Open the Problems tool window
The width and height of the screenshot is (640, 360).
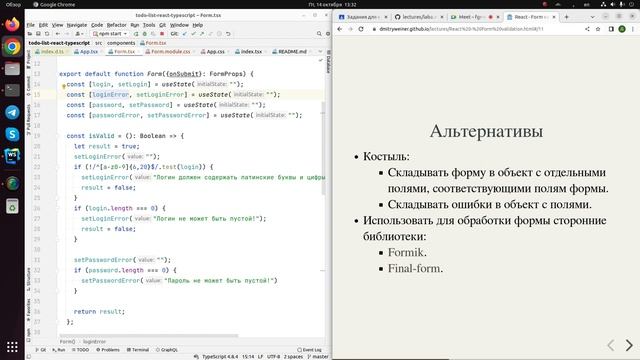(108, 350)
